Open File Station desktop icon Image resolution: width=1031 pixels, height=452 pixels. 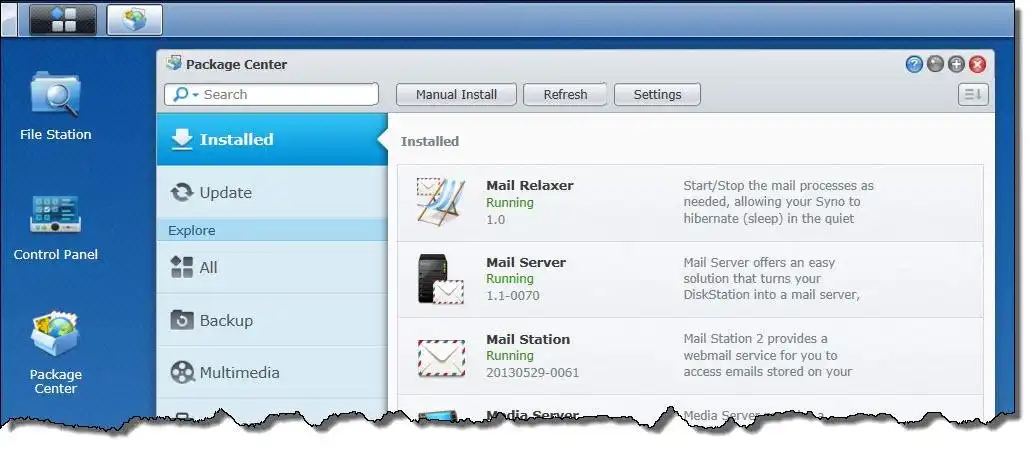56,106
